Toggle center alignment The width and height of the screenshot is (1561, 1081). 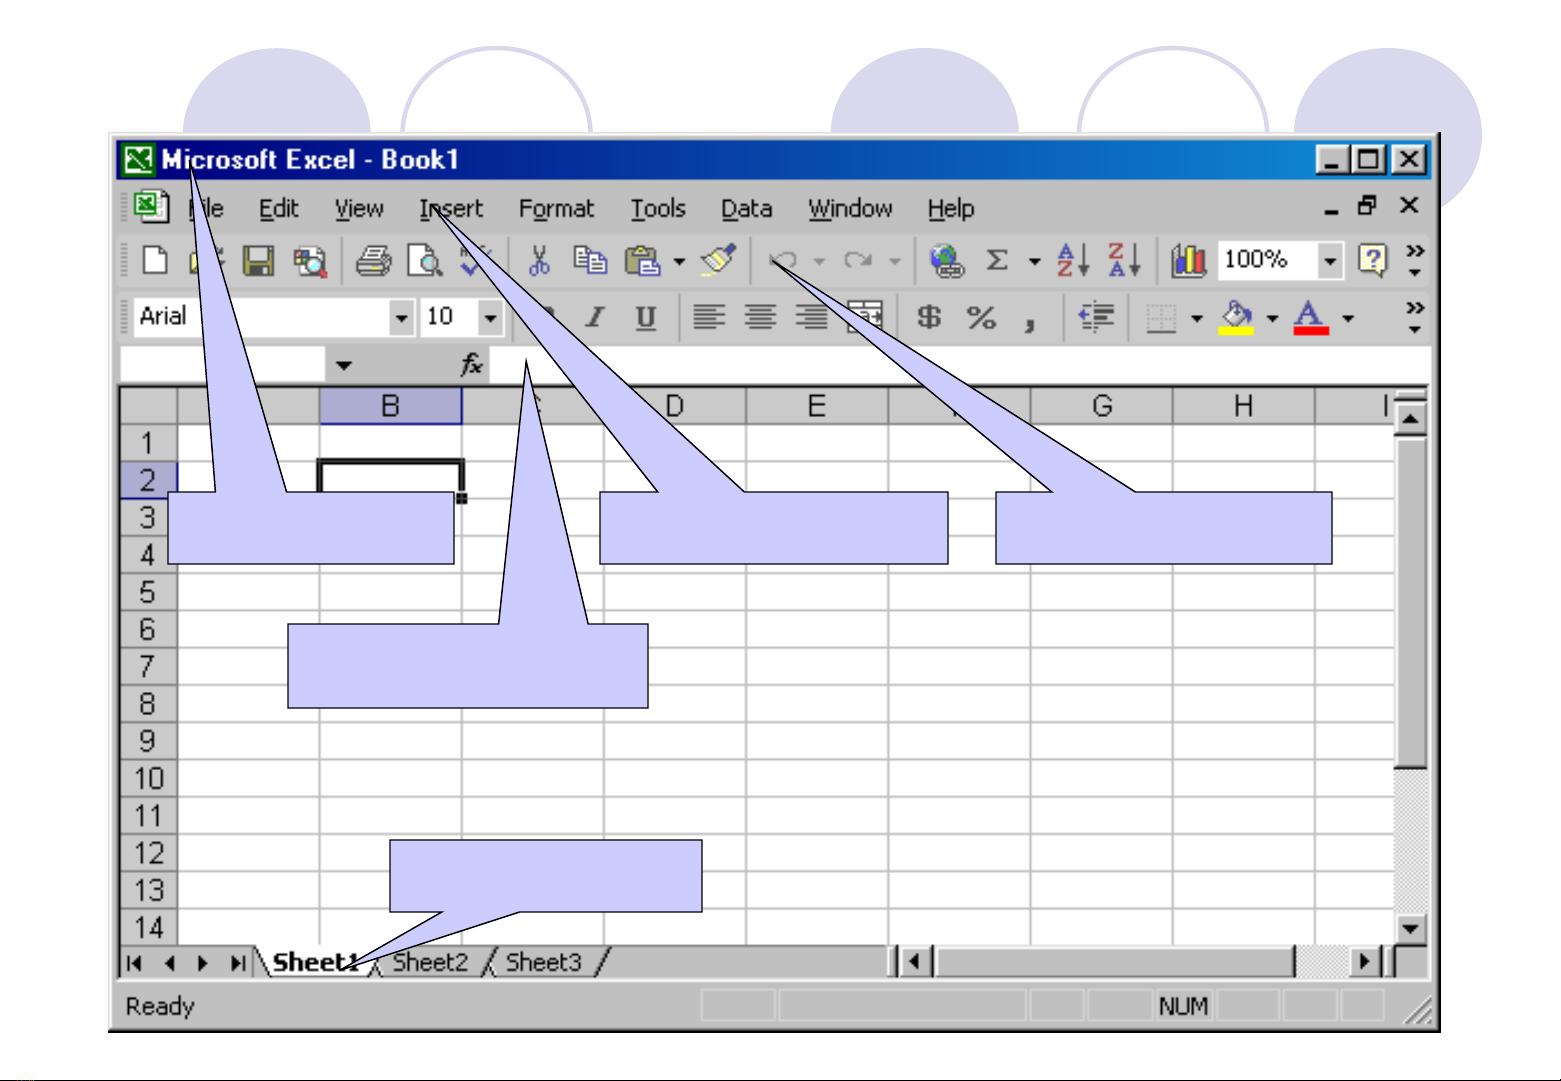pyautogui.click(x=760, y=318)
